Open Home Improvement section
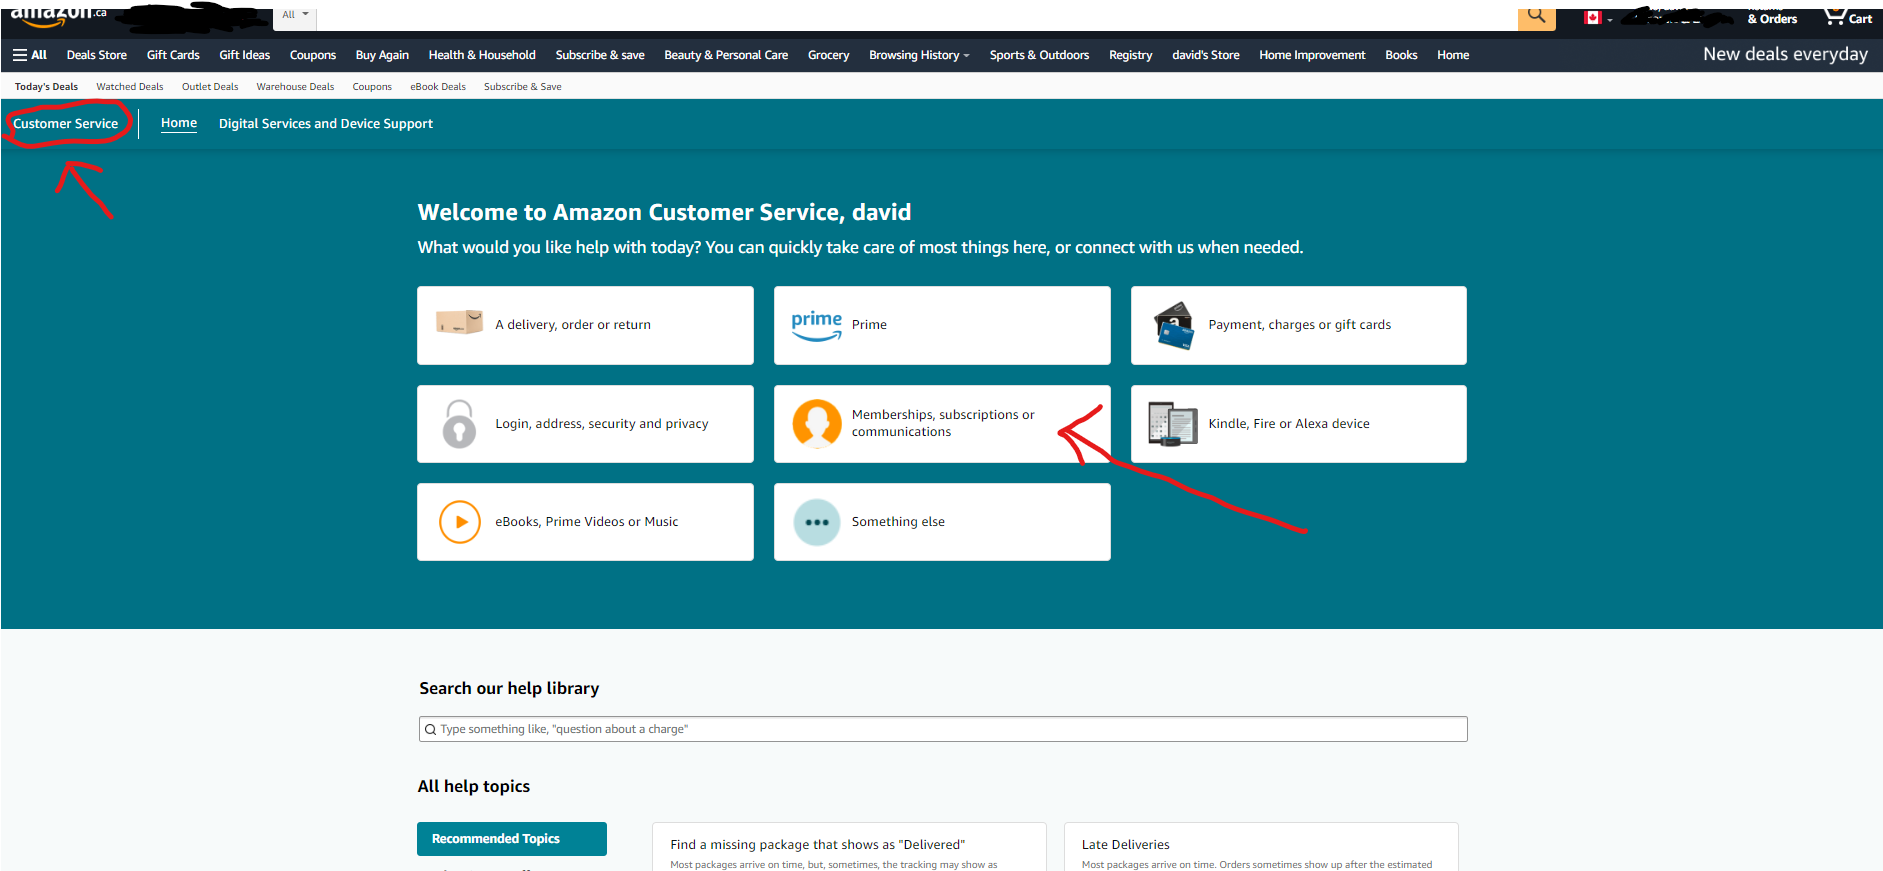1883x871 pixels. pyautogui.click(x=1312, y=55)
